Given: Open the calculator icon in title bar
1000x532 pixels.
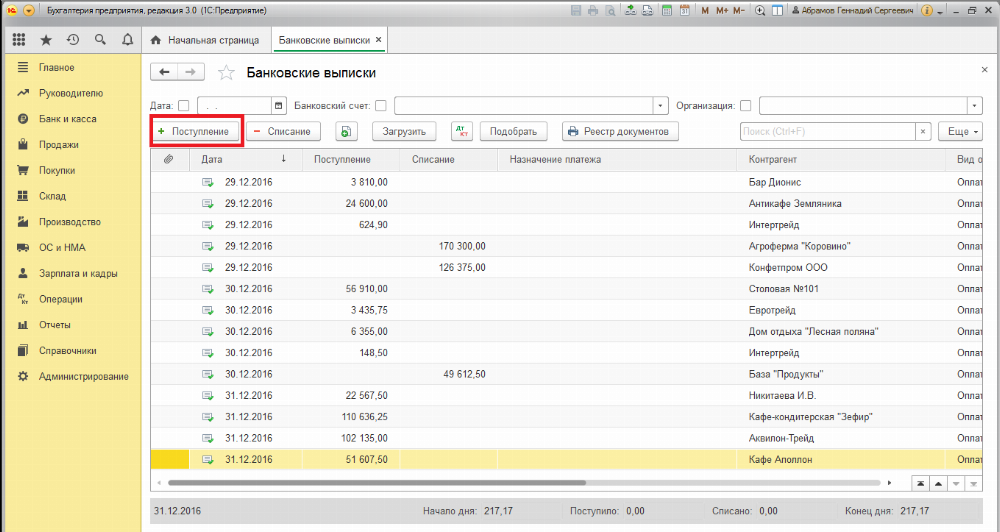Looking at the screenshot, I should pyautogui.click(x=664, y=10).
